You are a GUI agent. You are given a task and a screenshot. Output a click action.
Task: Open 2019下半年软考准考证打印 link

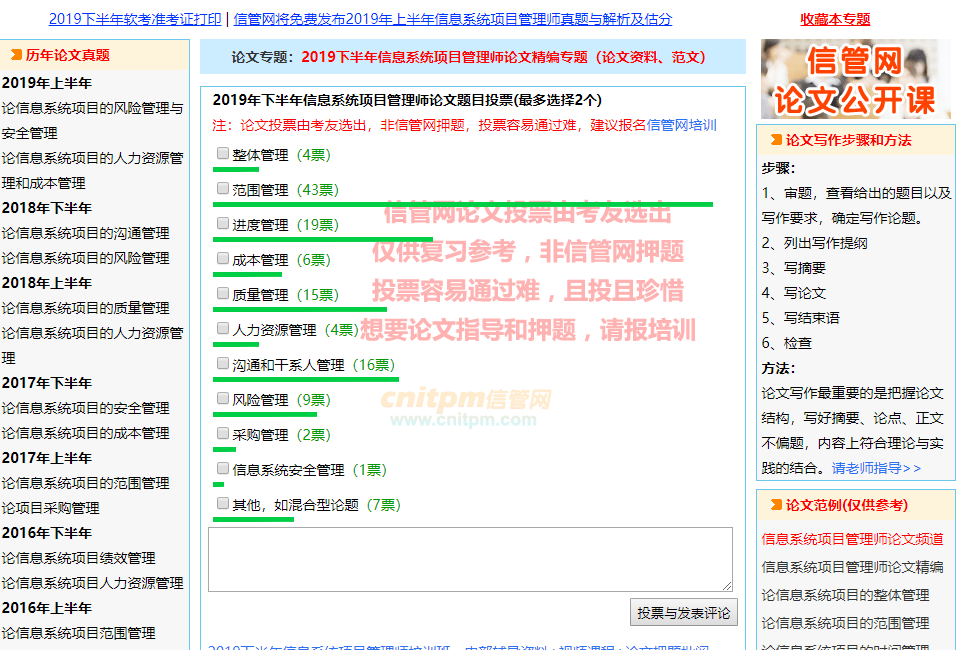135,19
